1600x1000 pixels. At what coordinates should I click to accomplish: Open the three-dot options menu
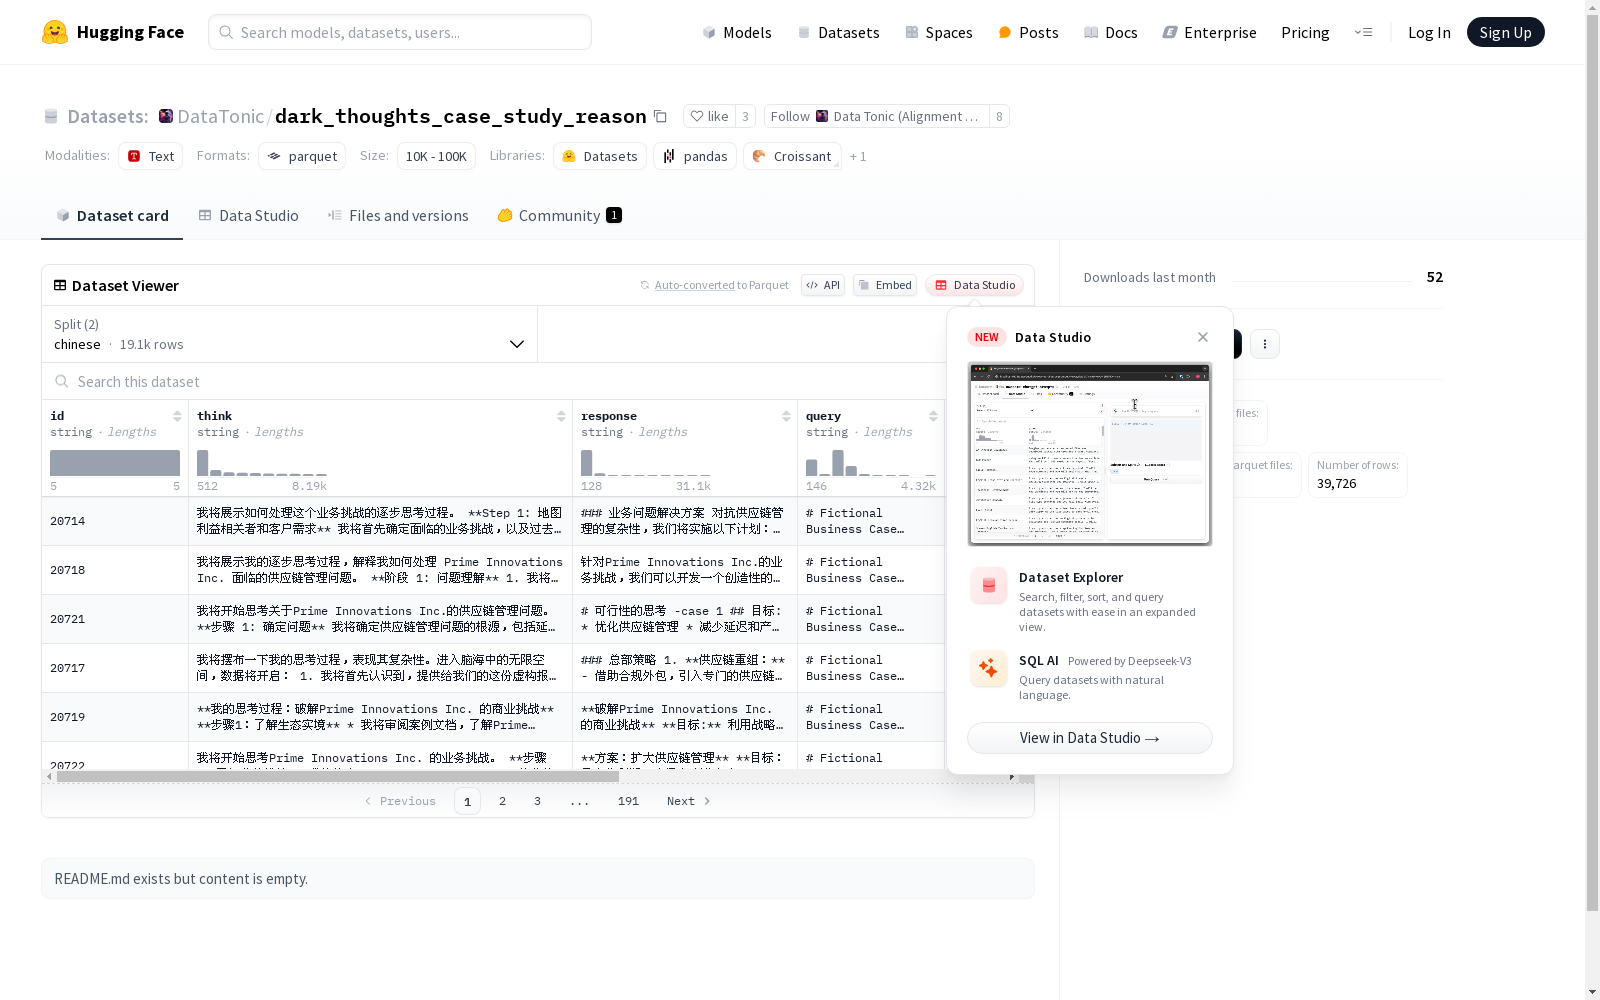pos(1265,344)
